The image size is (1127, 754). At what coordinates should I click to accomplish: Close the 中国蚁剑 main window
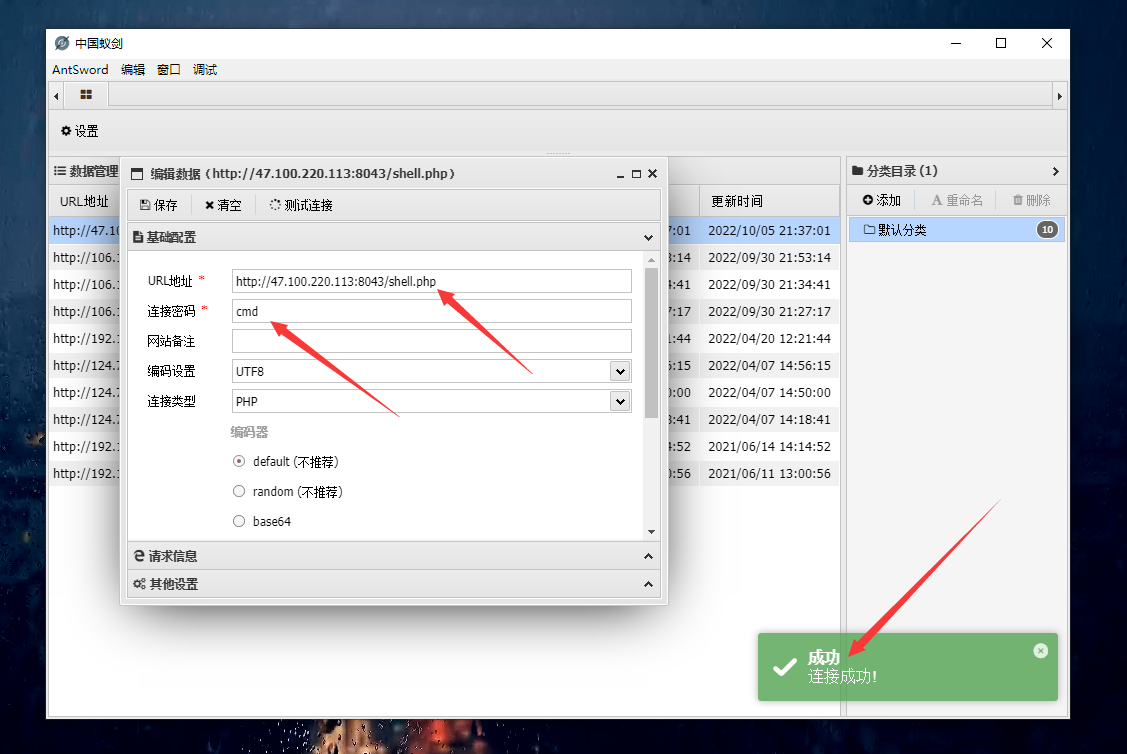pos(1046,43)
